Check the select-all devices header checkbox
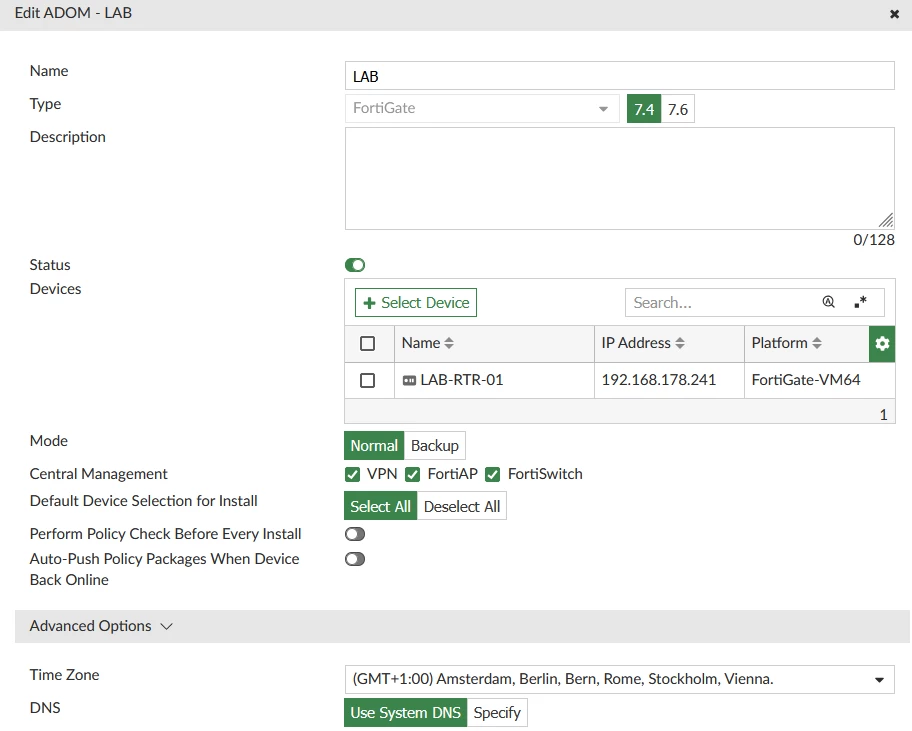Image resolution: width=912 pixels, height=731 pixels. click(x=367, y=343)
